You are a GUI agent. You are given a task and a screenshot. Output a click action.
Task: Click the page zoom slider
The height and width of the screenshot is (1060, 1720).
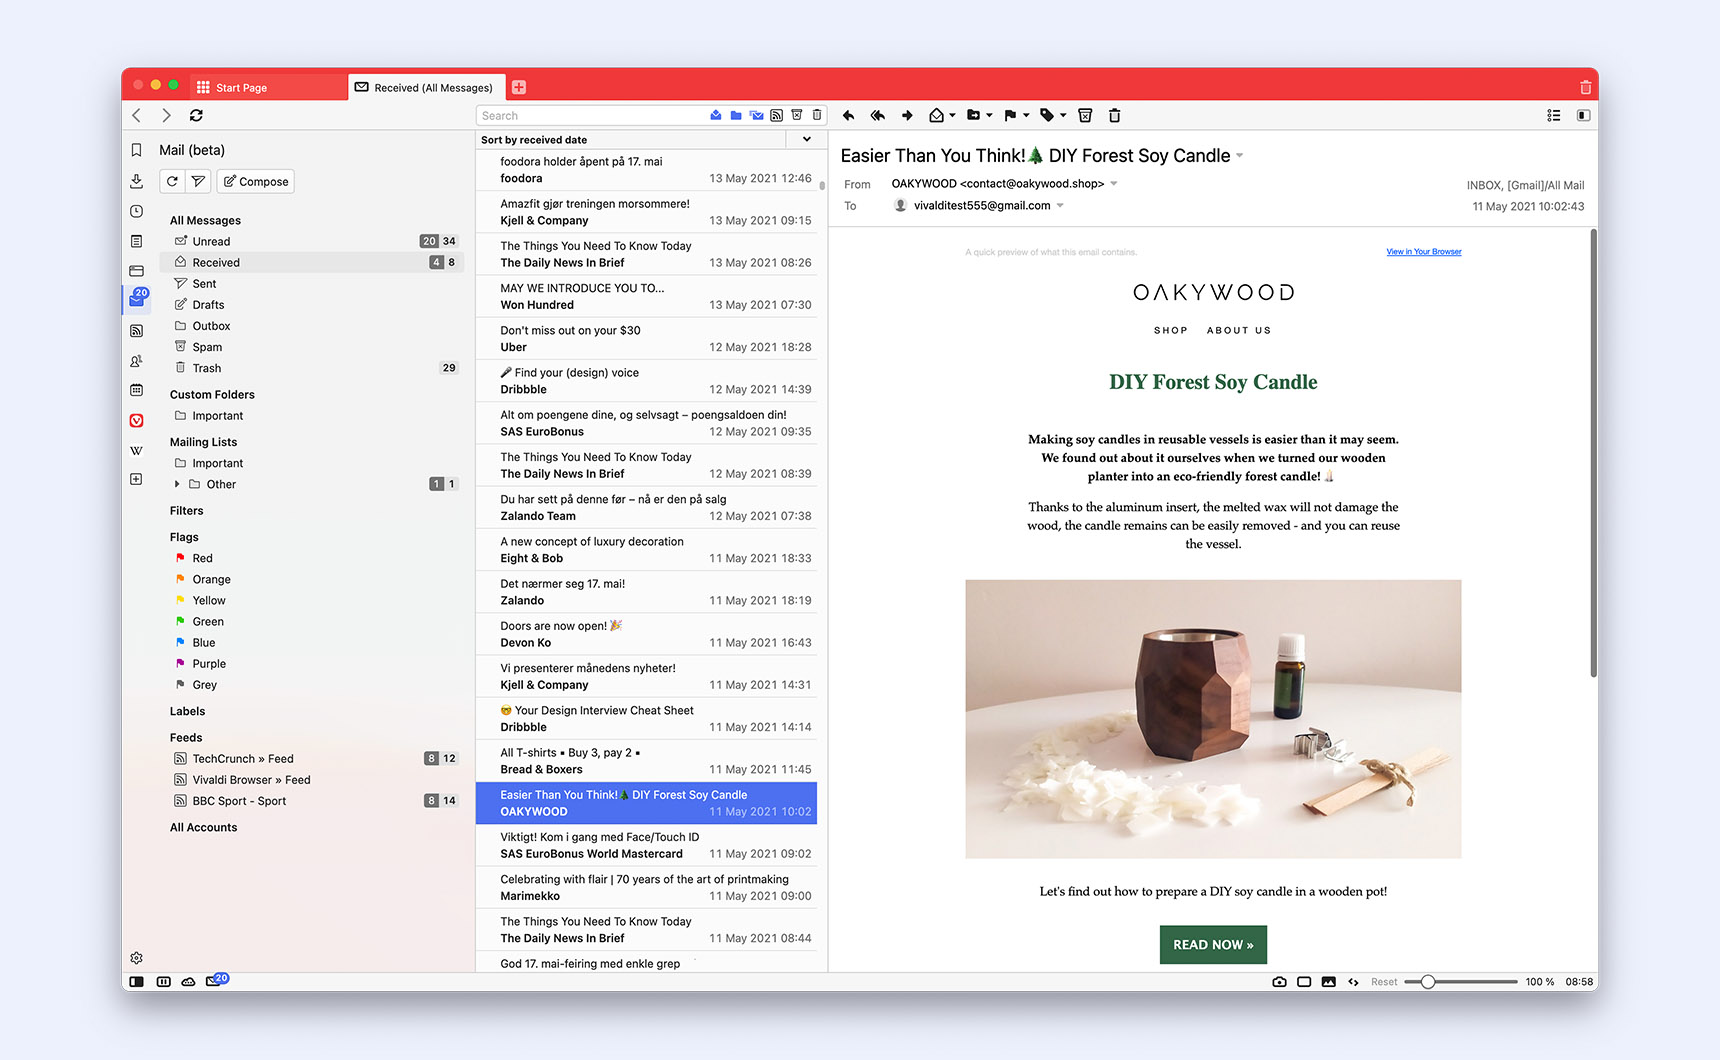pos(1461,982)
